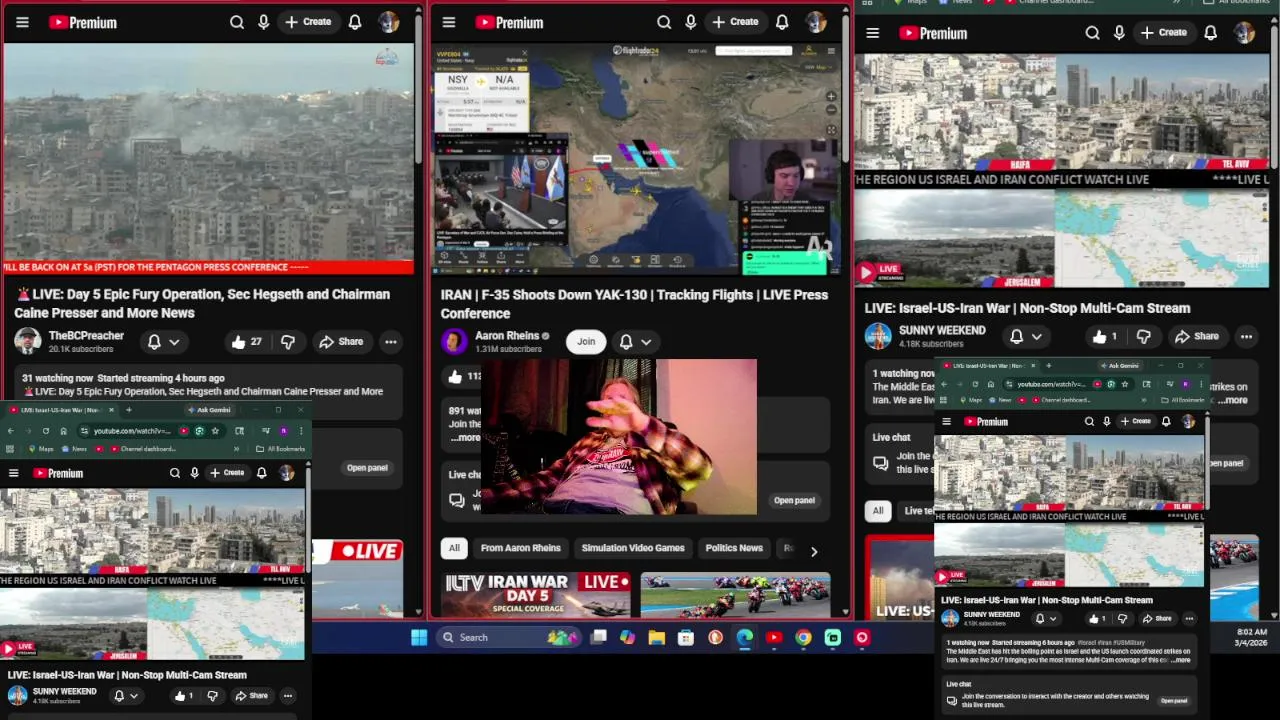
Task: Click search icon in TheBCPreacher YouTube window
Action: [237, 22]
